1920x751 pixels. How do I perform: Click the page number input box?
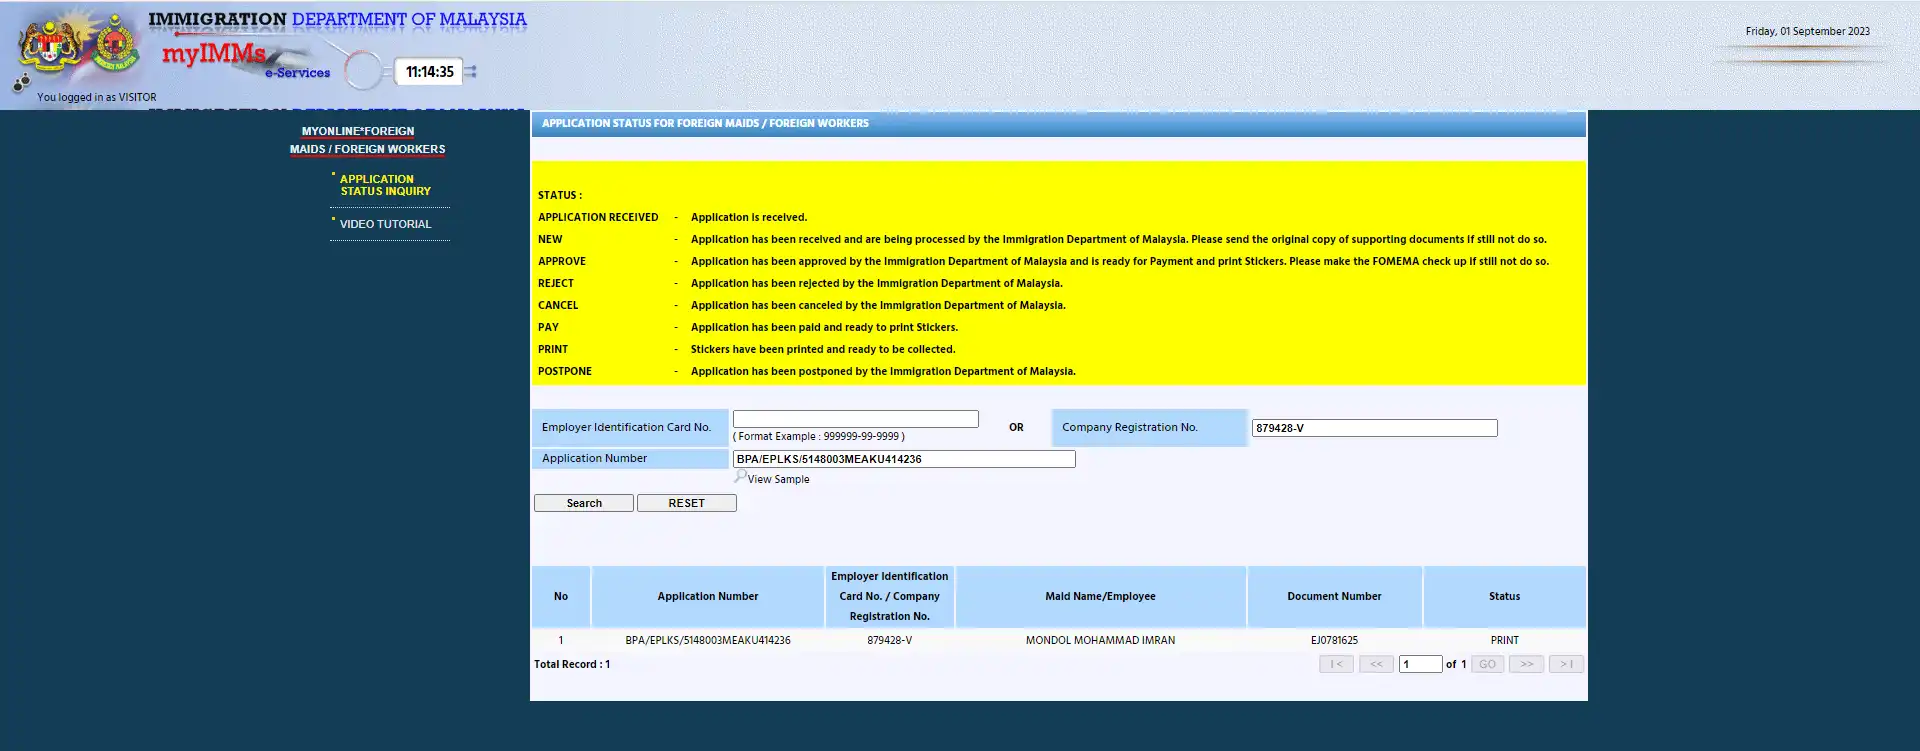pyautogui.click(x=1420, y=664)
